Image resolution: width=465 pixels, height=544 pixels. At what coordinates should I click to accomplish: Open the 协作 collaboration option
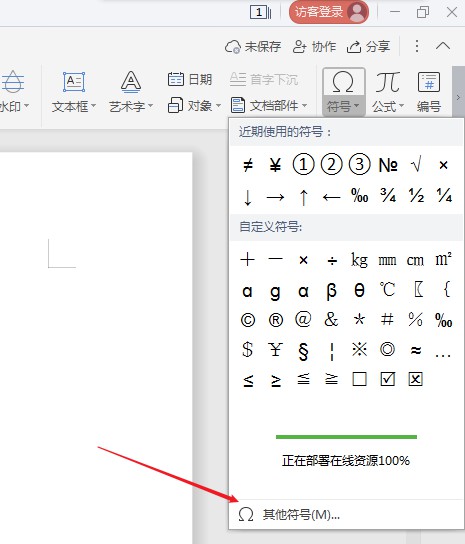pyautogui.click(x=314, y=46)
